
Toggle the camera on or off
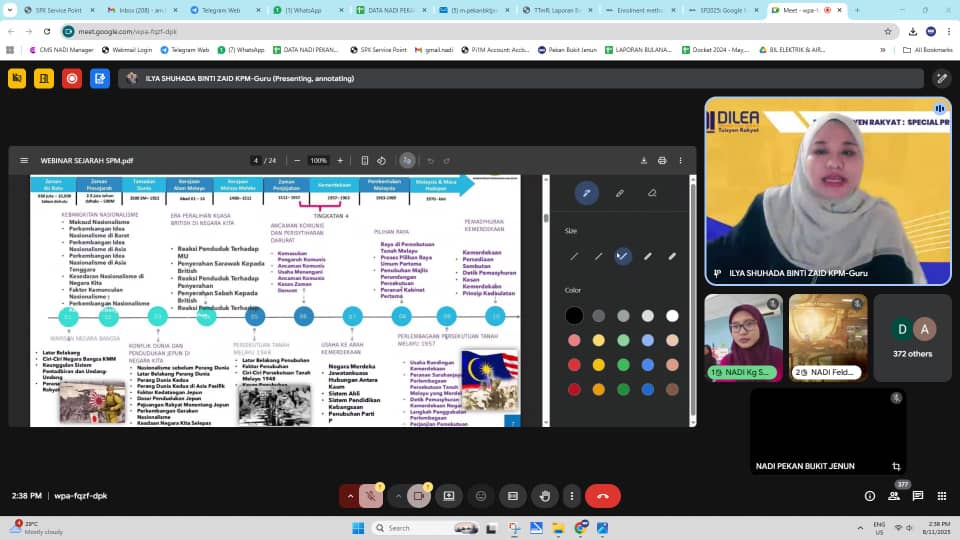pyautogui.click(x=419, y=495)
